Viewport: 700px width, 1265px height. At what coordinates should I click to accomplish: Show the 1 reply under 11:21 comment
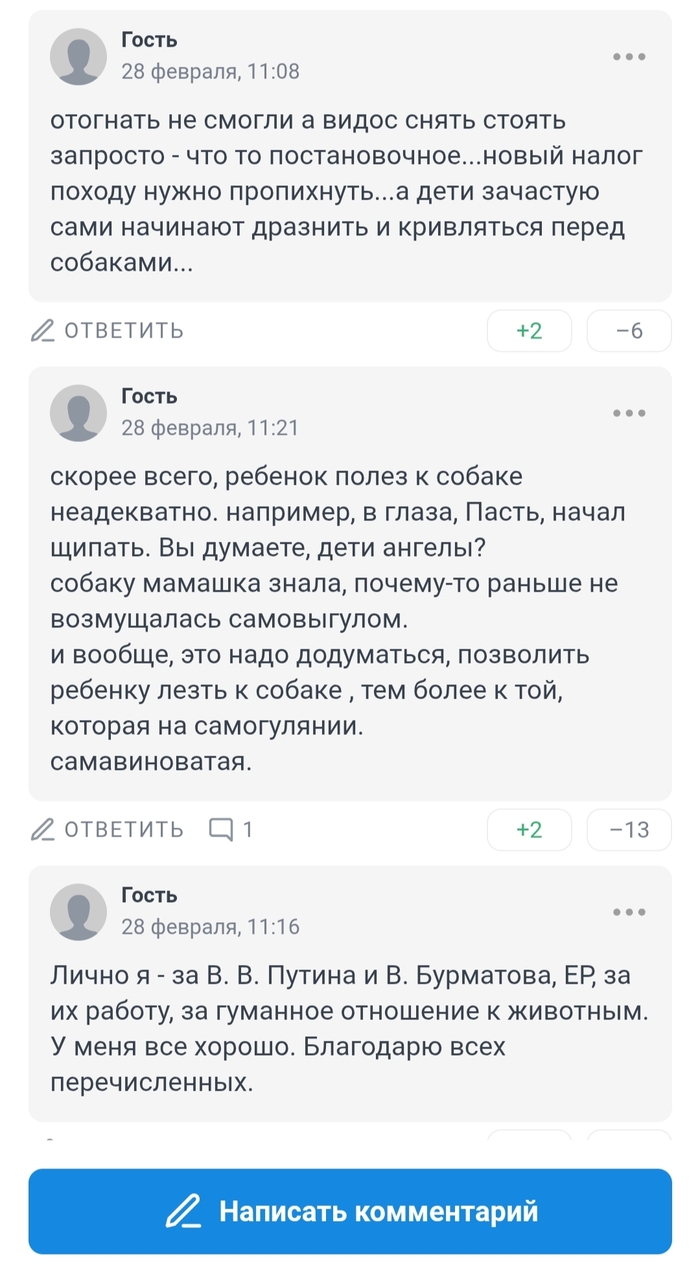coord(231,829)
